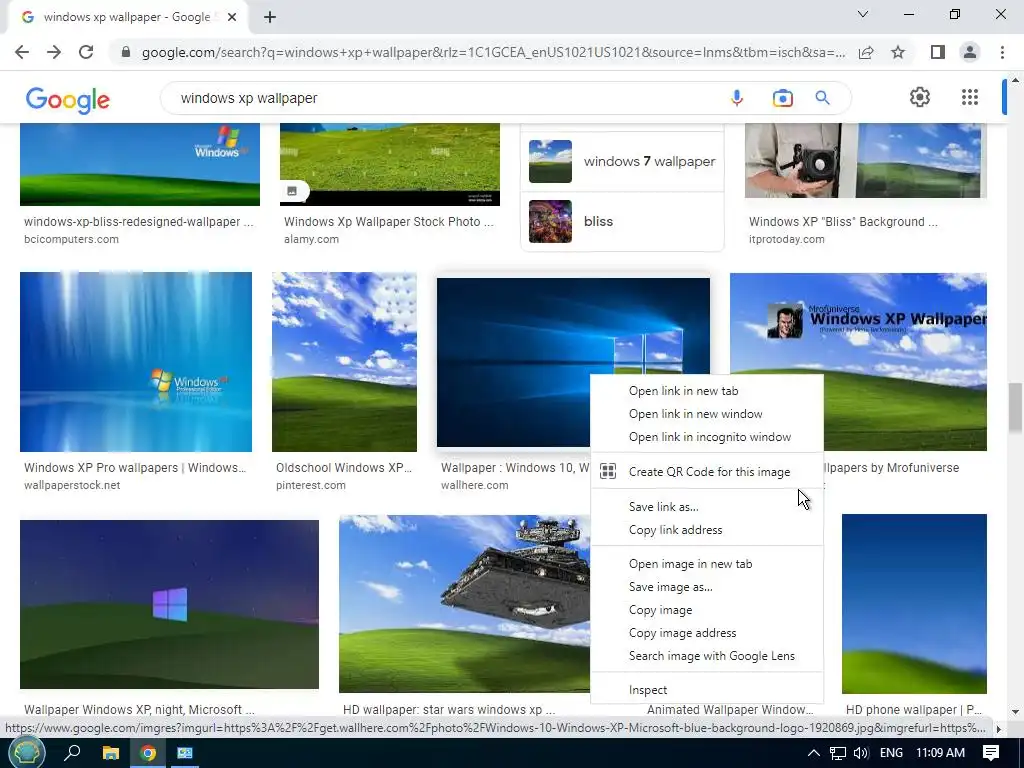Select Copy image from context menu

tap(707, 609)
